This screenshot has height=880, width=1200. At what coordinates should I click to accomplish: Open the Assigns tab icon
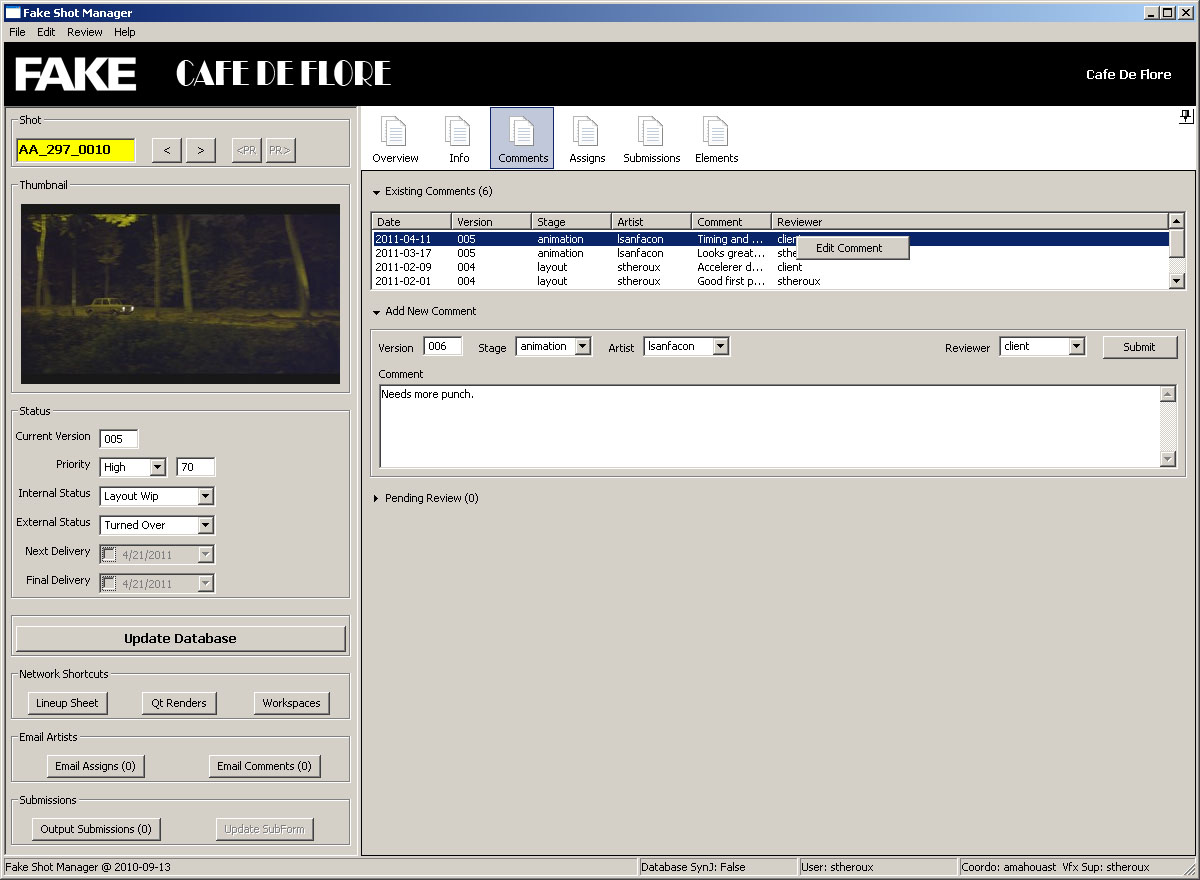pos(587,138)
